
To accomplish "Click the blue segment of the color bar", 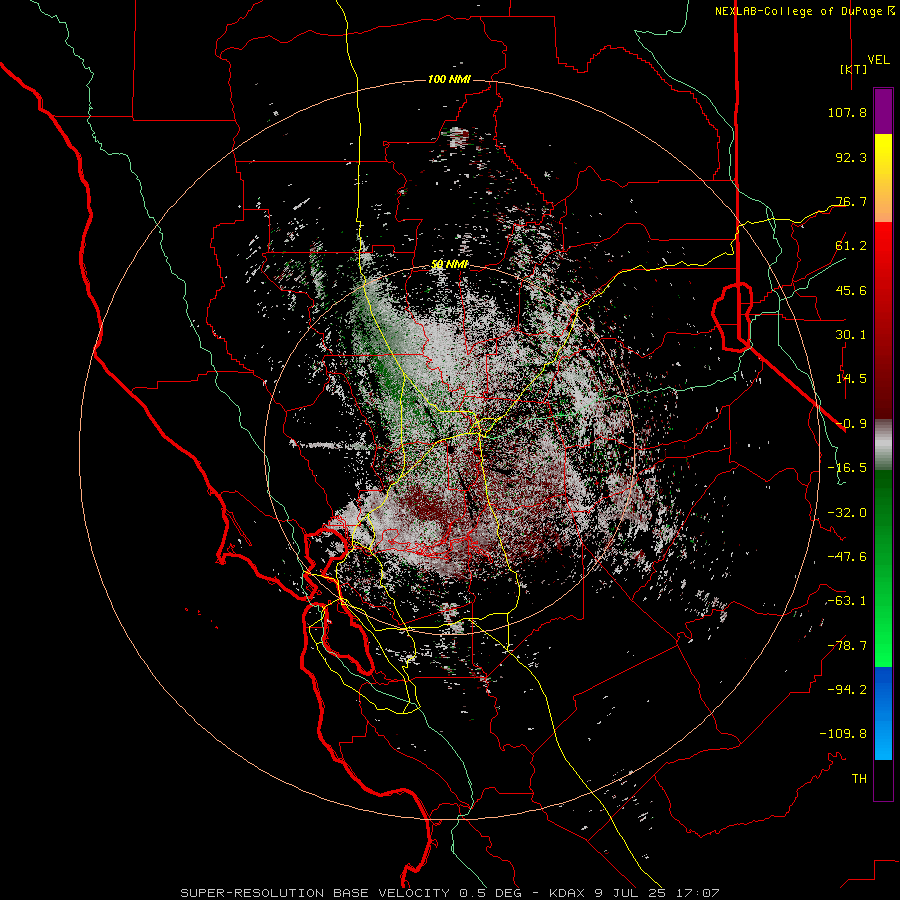I will click(x=883, y=713).
